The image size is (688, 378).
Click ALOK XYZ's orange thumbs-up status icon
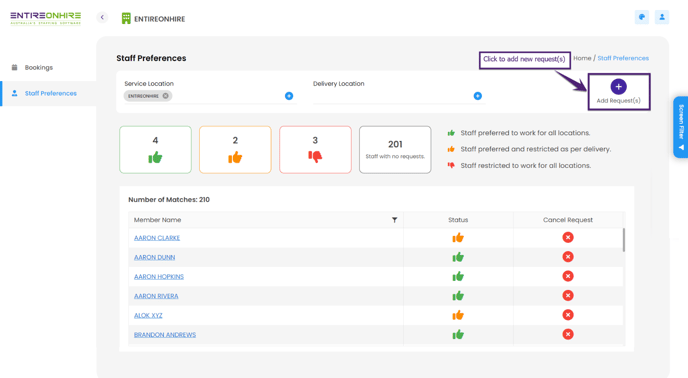(458, 315)
